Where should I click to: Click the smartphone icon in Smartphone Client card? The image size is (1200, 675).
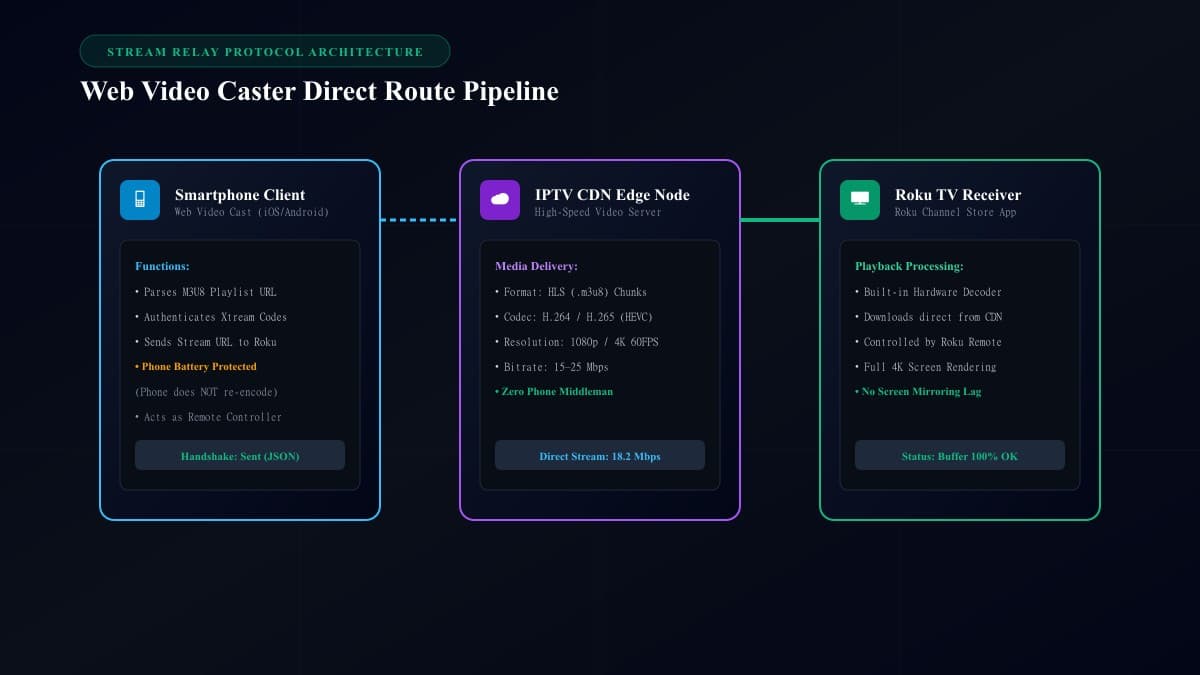pos(140,200)
